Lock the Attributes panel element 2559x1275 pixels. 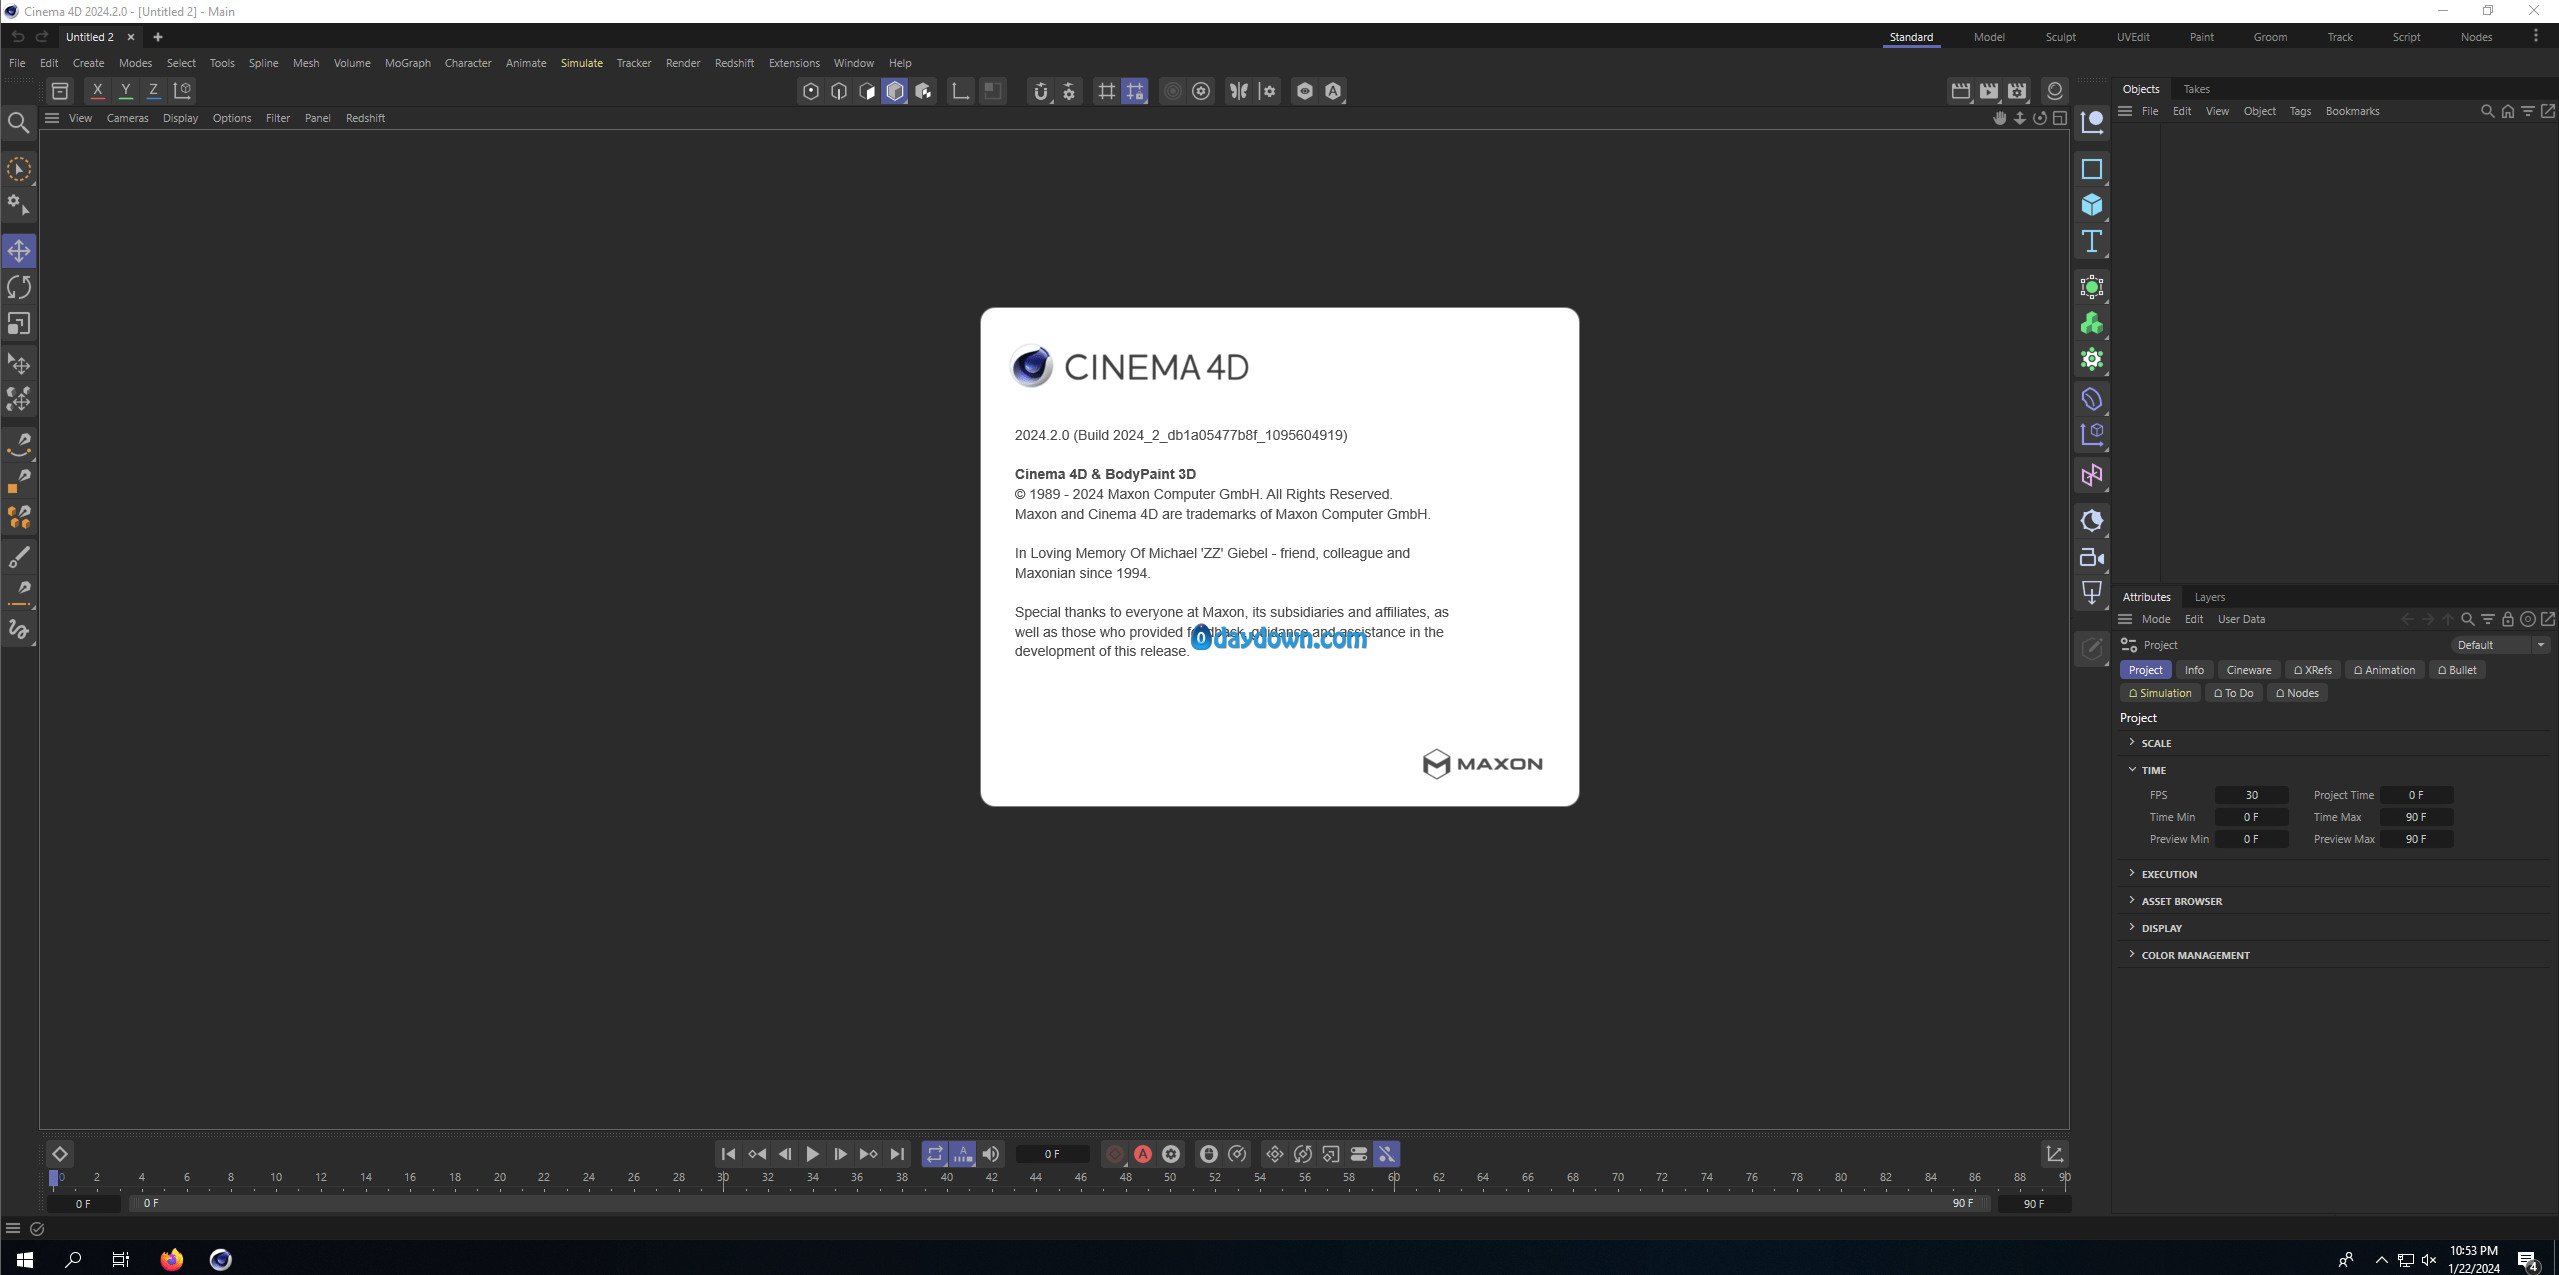pos(2507,619)
